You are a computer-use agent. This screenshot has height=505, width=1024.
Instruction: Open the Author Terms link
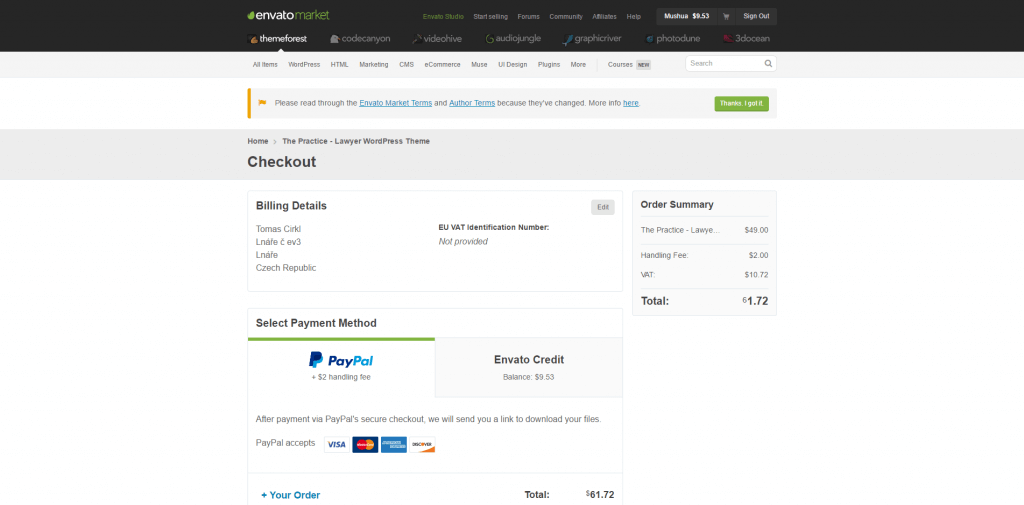[x=472, y=103]
